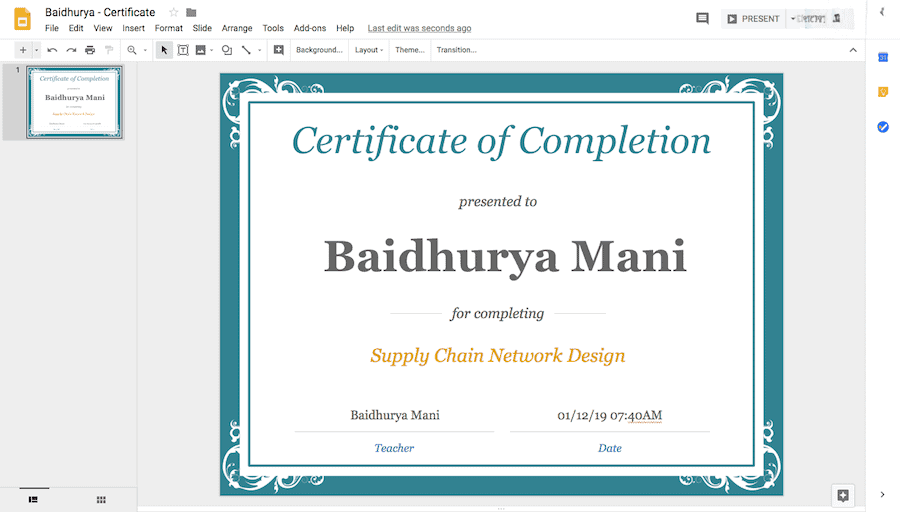The height and width of the screenshot is (512, 900).
Task: Select the Shape tool
Action: pos(227,50)
